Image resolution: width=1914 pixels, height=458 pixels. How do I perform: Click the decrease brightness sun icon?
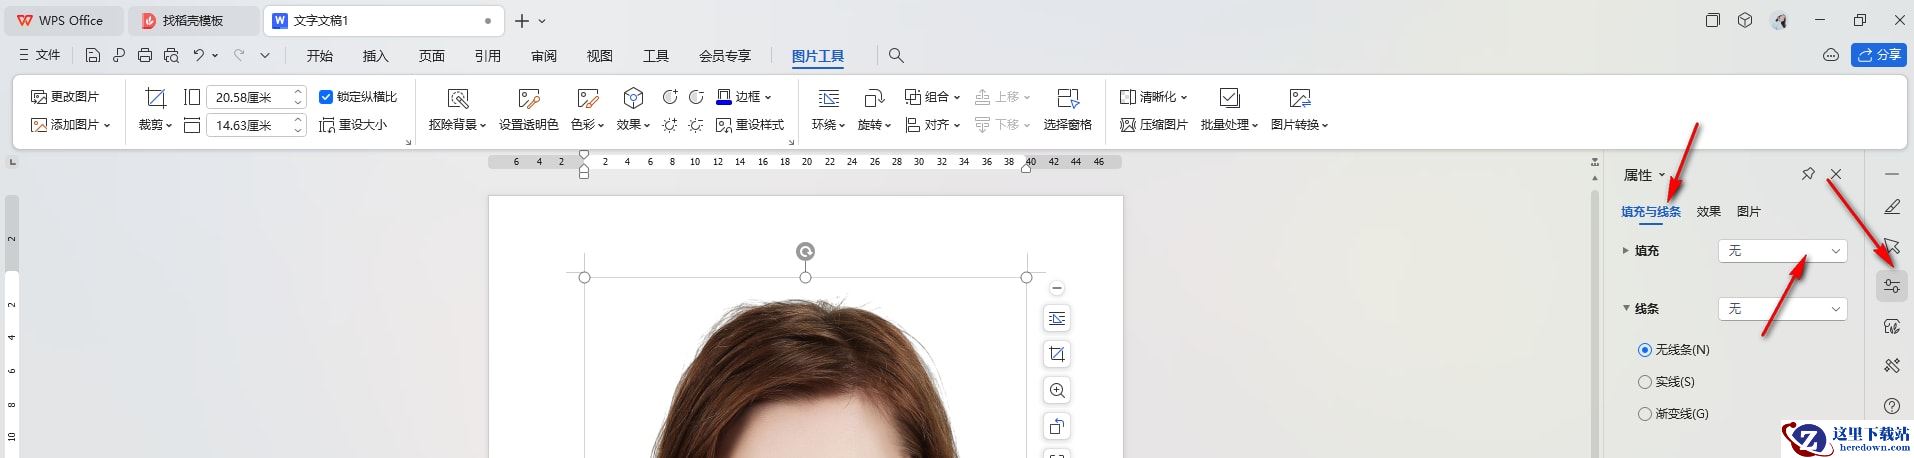pyautogui.click(x=696, y=125)
